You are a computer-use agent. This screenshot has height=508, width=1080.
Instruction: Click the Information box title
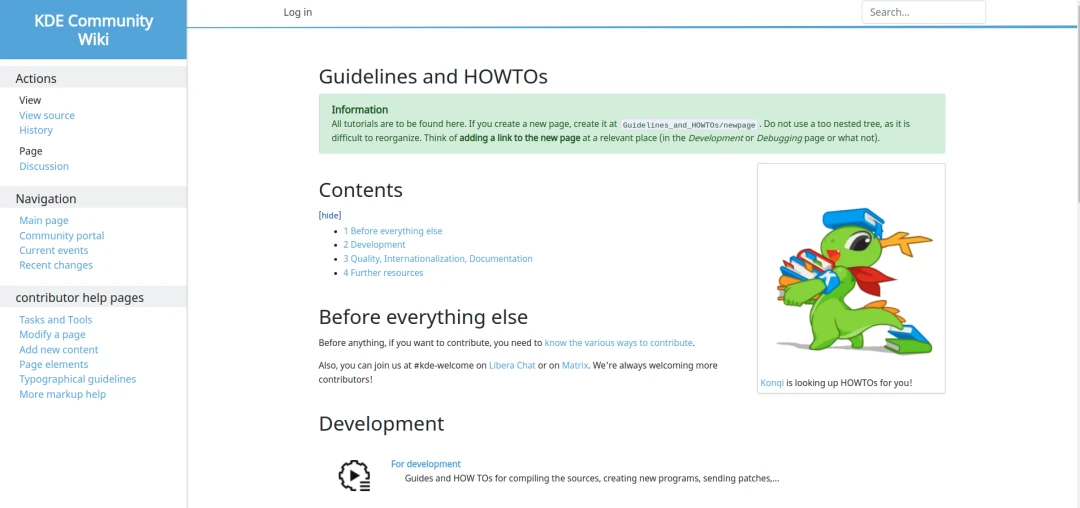point(360,109)
